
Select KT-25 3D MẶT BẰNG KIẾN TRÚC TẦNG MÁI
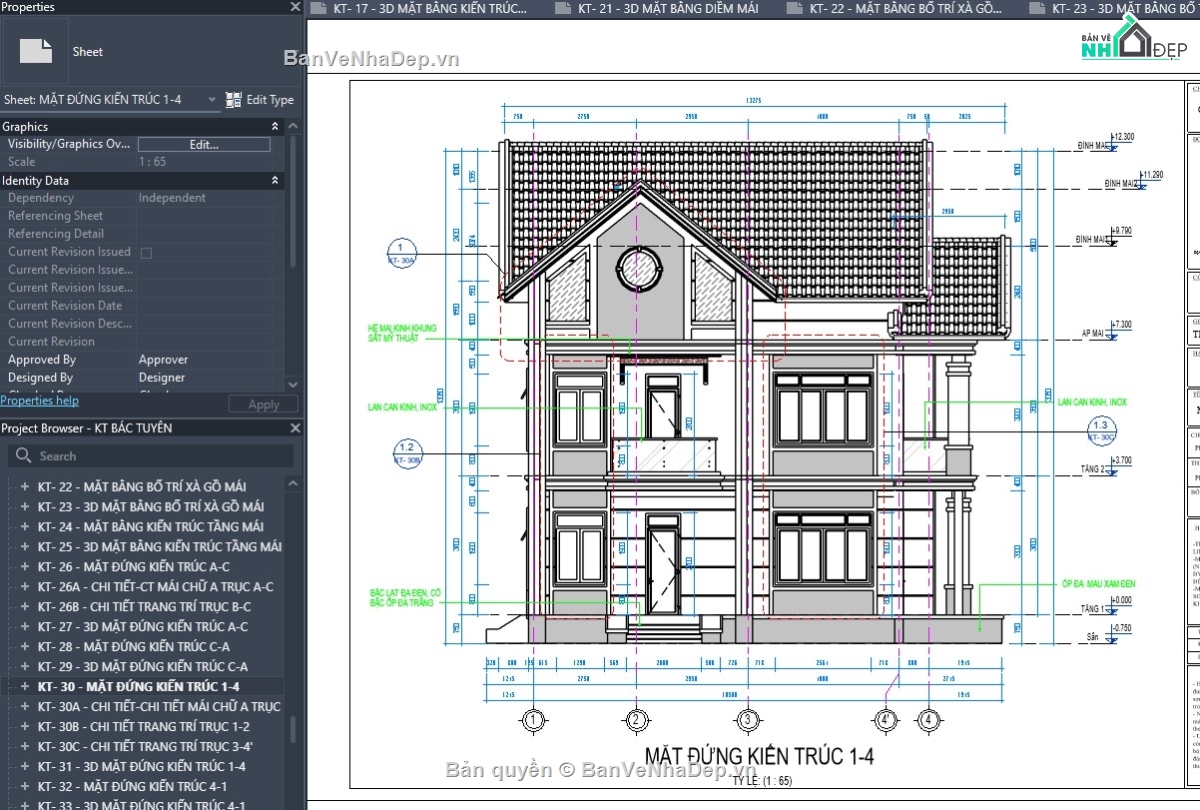coord(160,547)
